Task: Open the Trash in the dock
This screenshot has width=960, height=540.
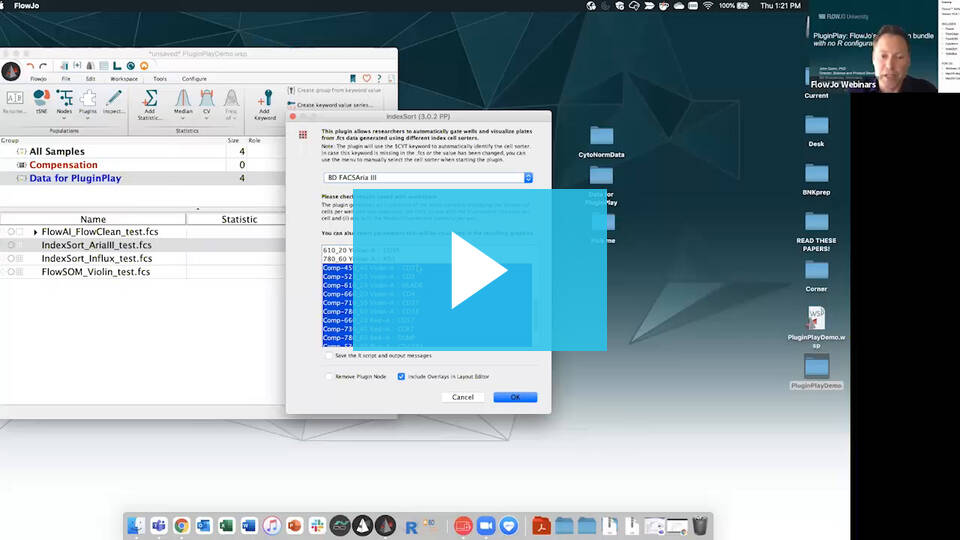Action: (700, 525)
